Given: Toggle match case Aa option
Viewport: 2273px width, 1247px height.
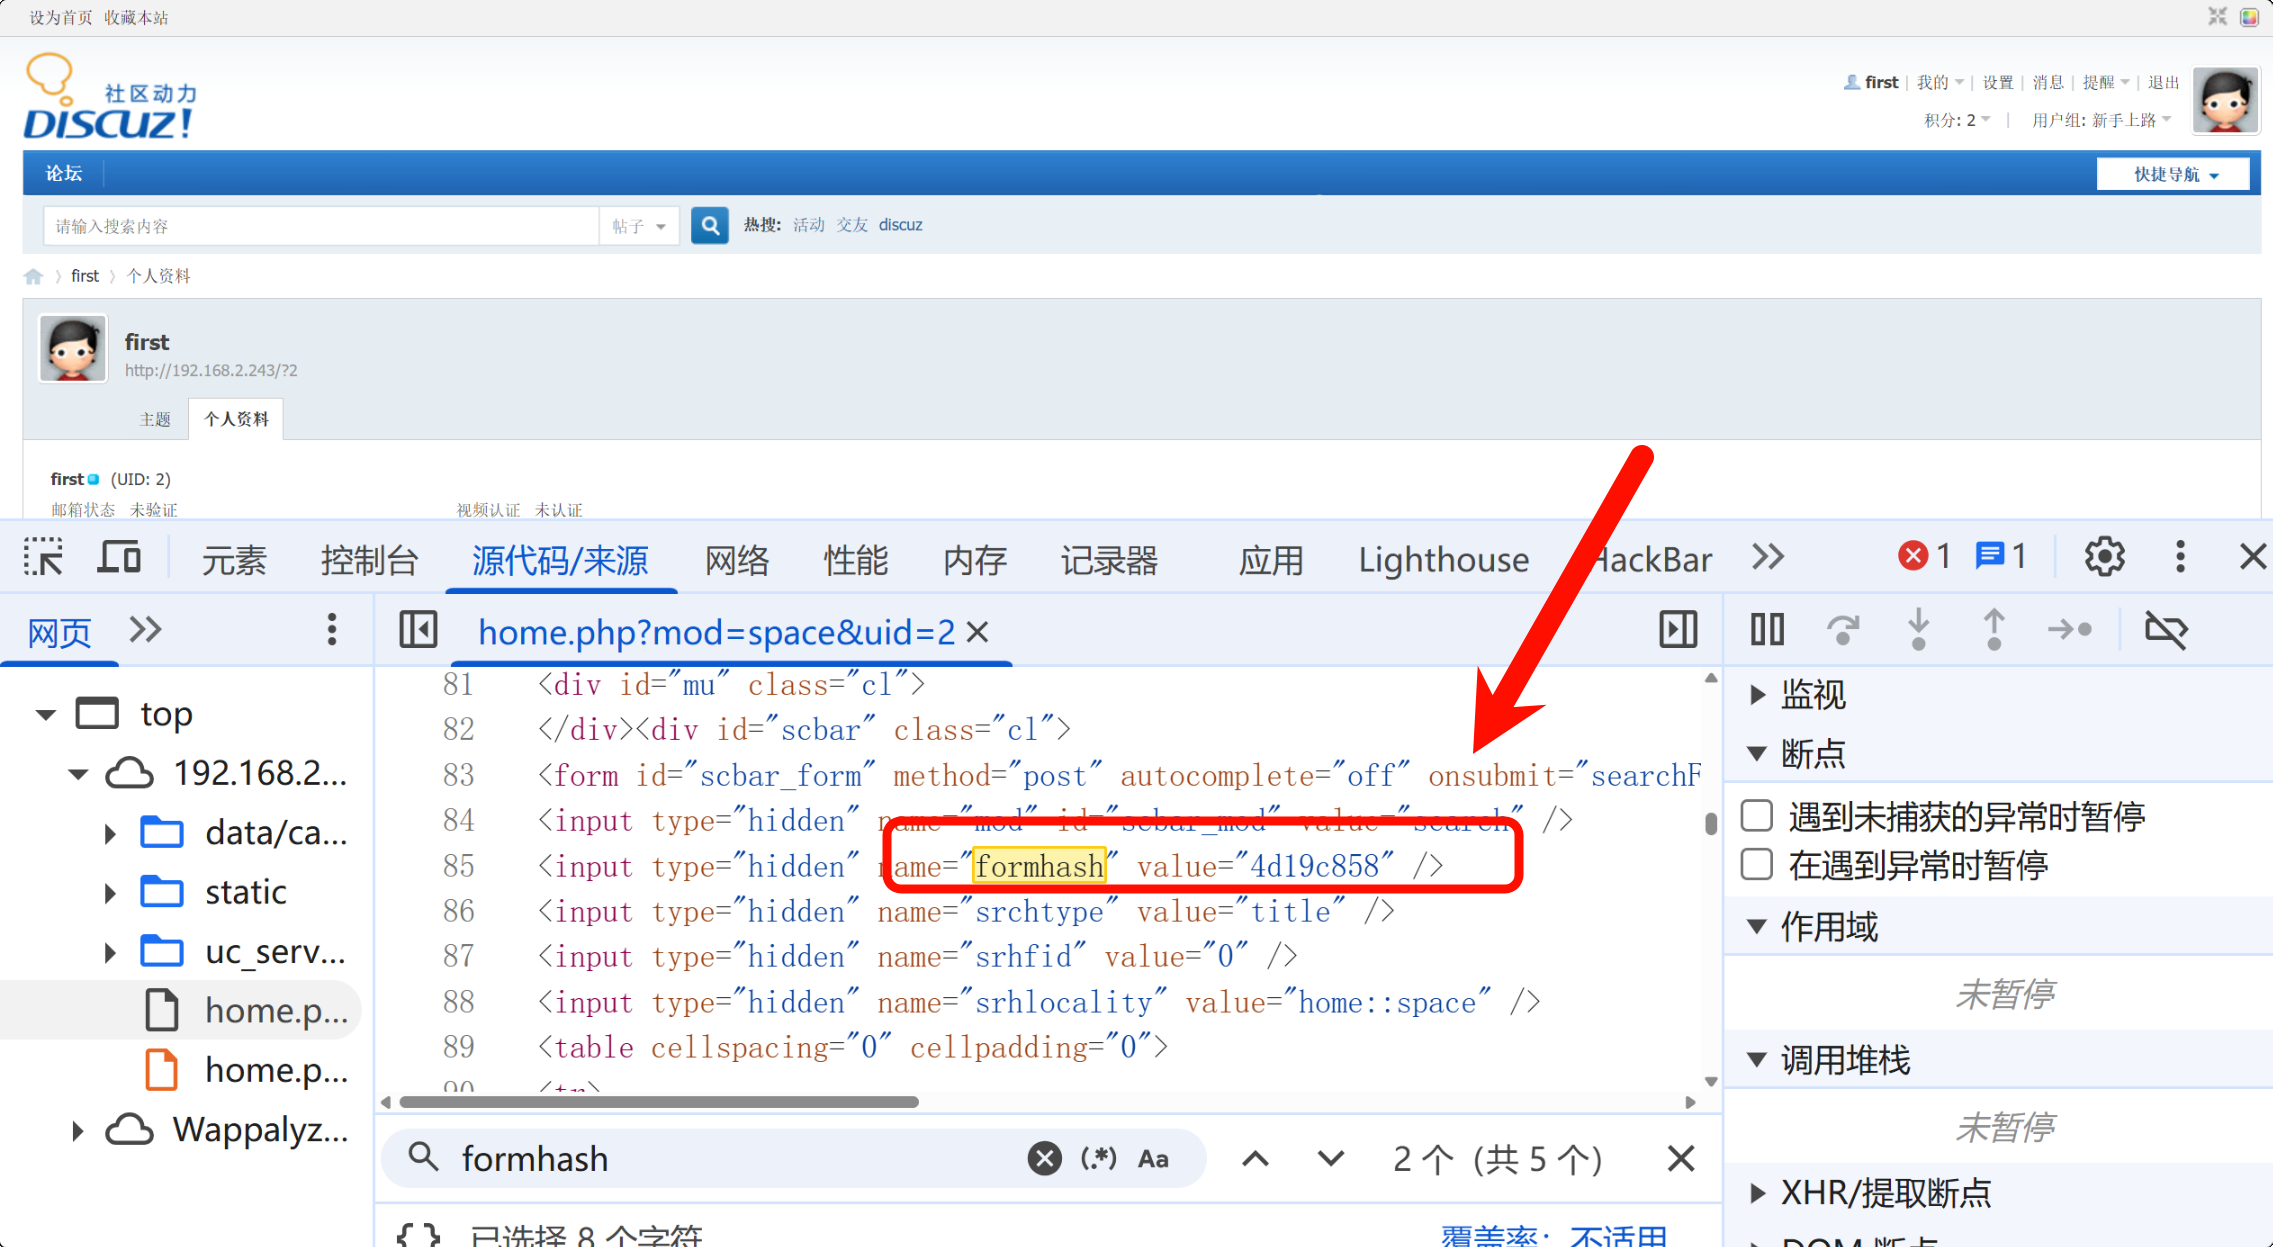Looking at the screenshot, I should point(1153,1159).
